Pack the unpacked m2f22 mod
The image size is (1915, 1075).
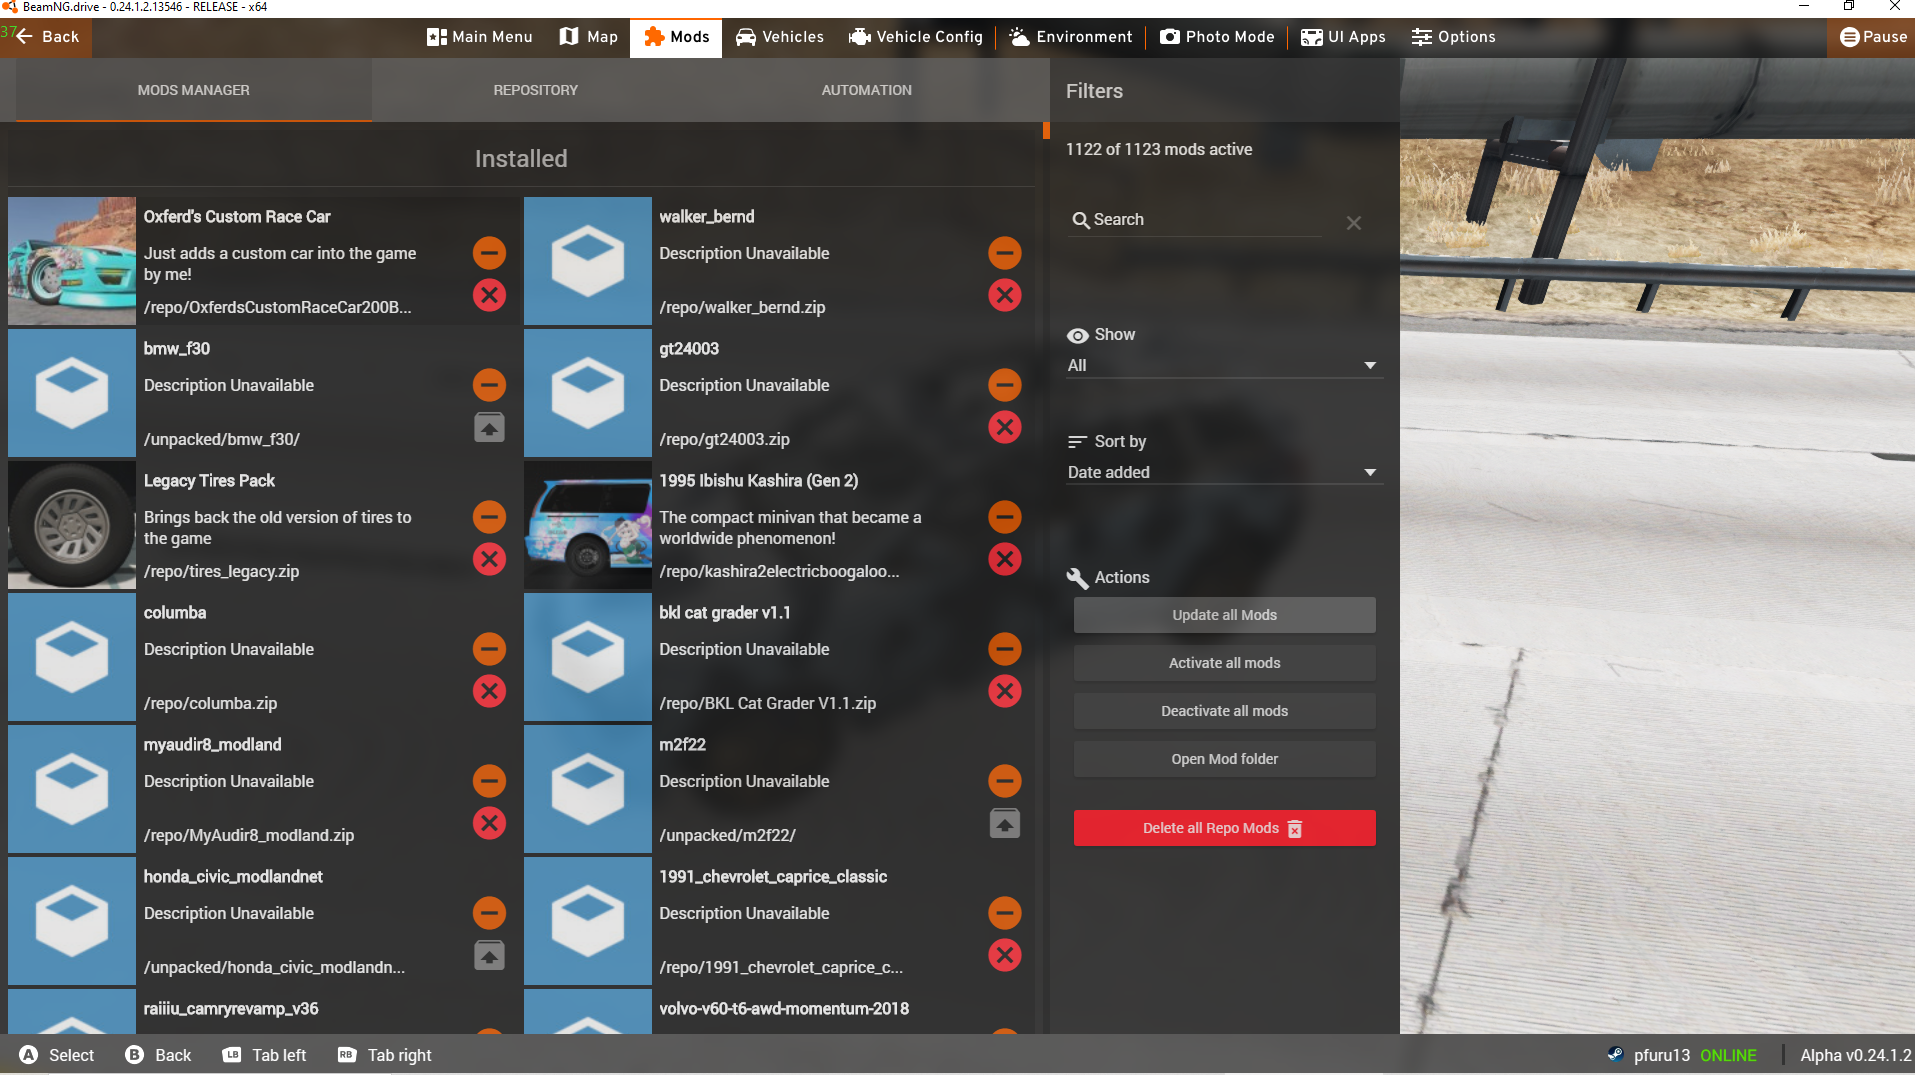pos(1005,823)
